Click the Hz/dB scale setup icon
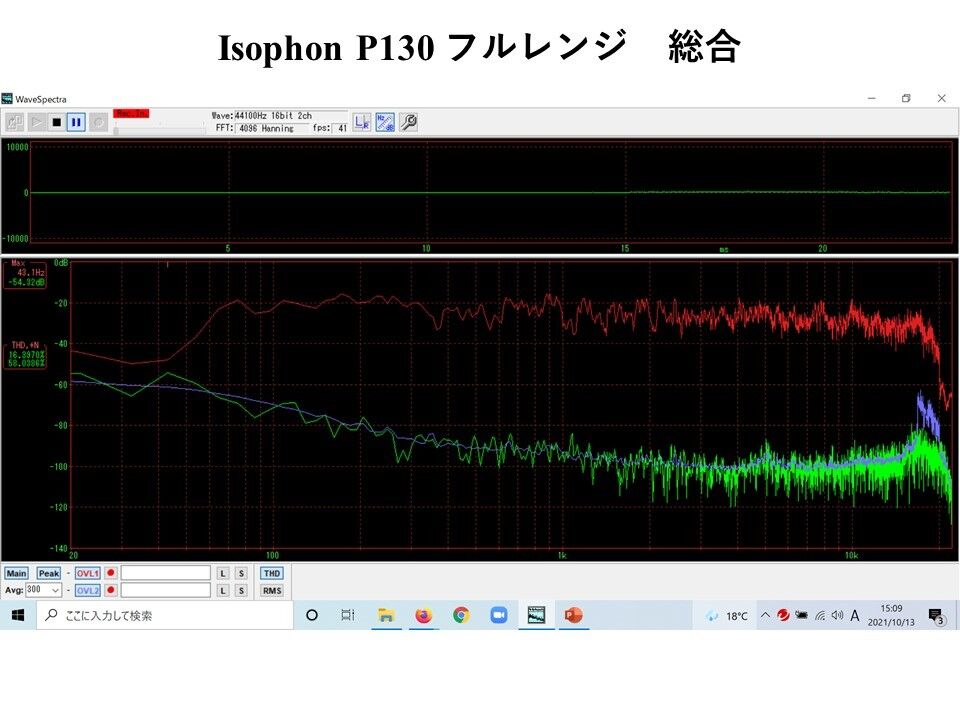Screen dimensions: 960x720 click(x=386, y=121)
